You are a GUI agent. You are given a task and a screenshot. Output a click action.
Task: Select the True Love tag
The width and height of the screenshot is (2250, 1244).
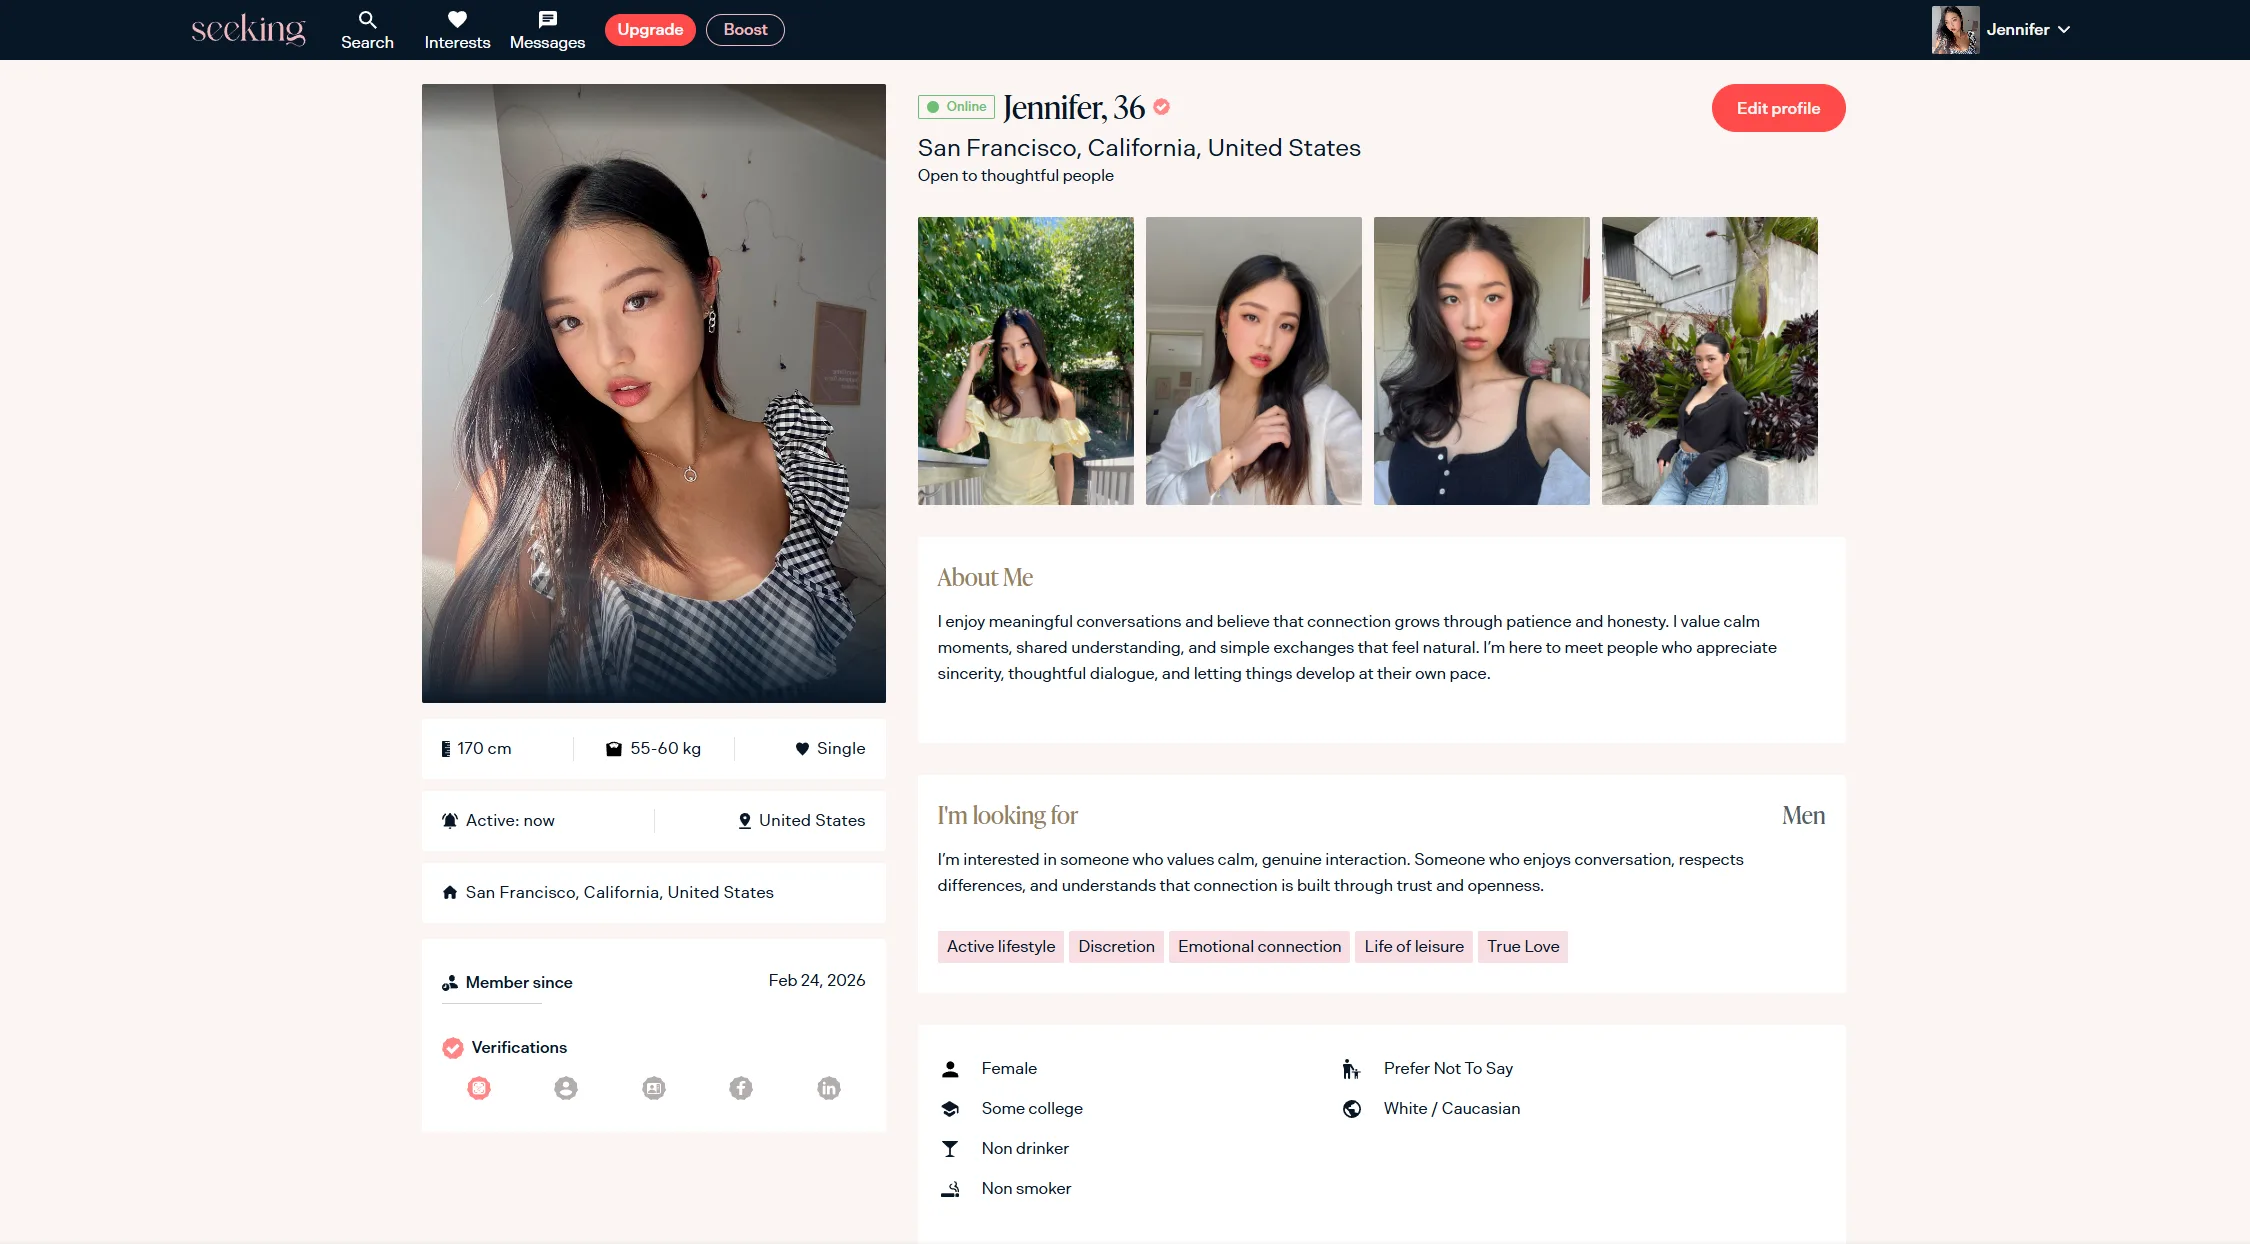(x=1522, y=947)
